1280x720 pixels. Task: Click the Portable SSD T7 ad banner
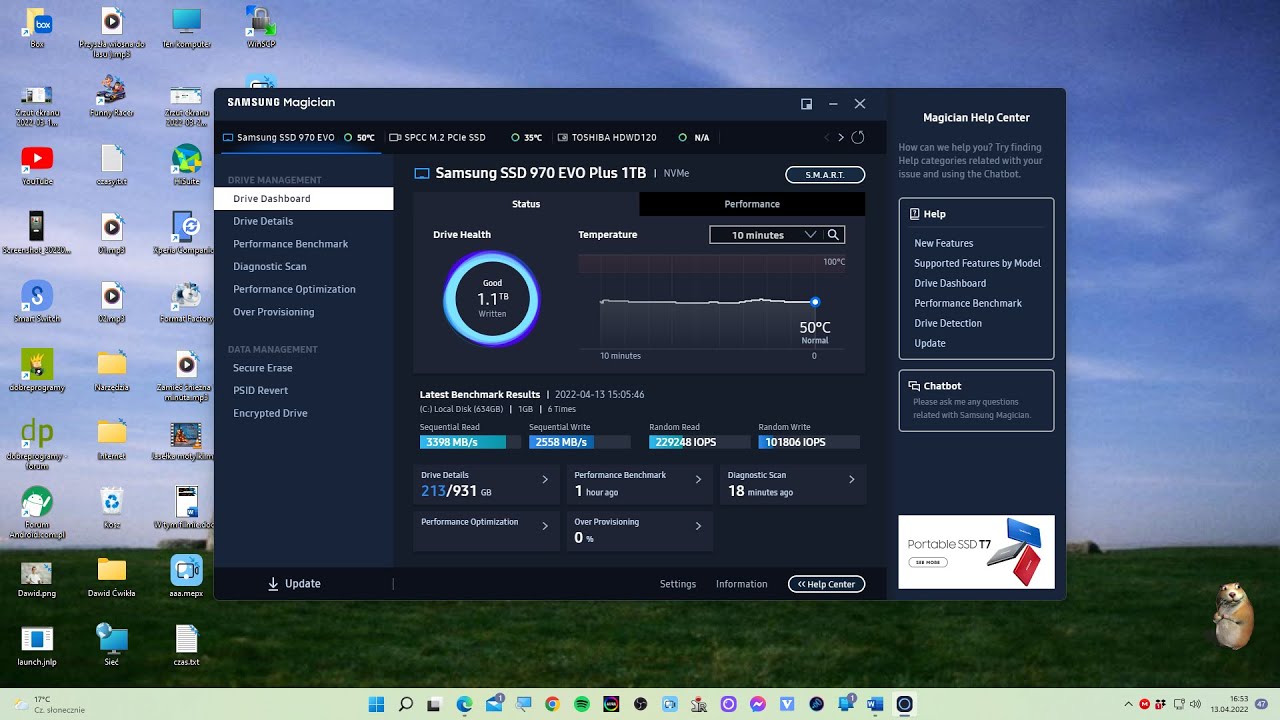pos(976,552)
